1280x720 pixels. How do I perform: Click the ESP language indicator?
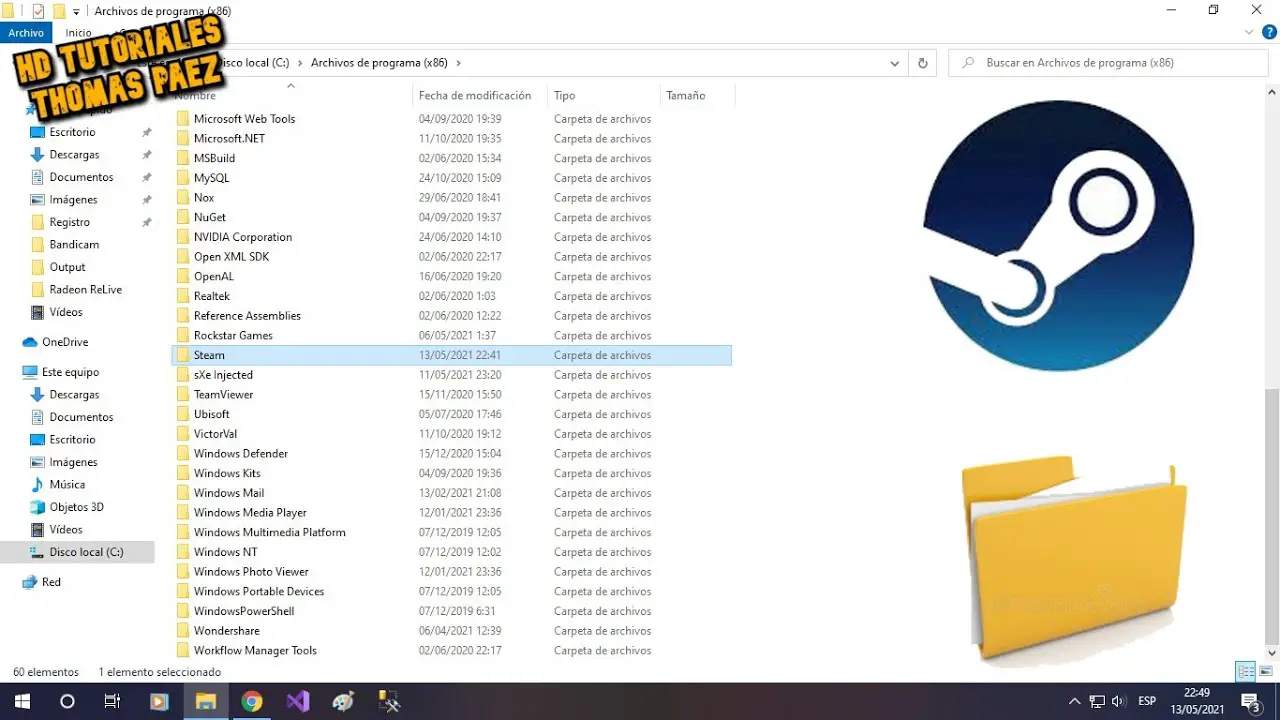pyautogui.click(x=1147, y=701)
